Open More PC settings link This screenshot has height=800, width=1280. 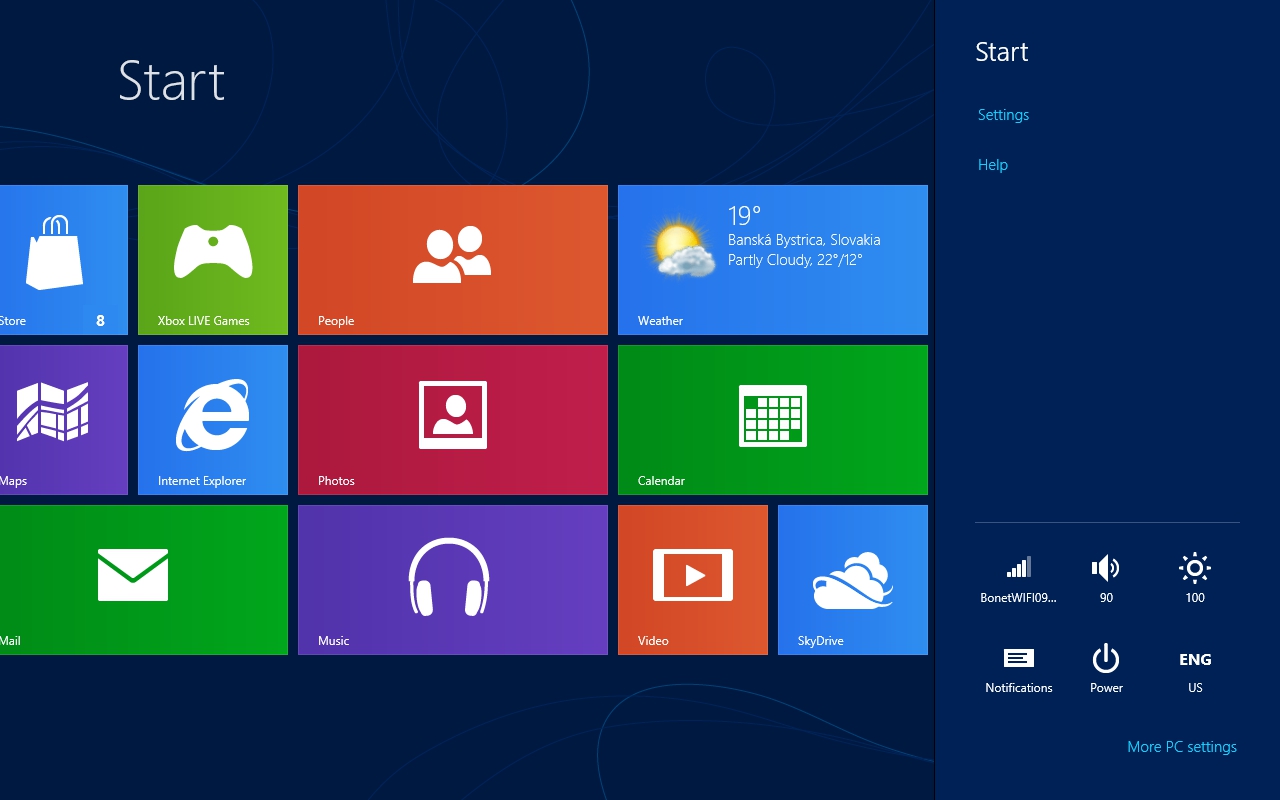click(1182, 747)
